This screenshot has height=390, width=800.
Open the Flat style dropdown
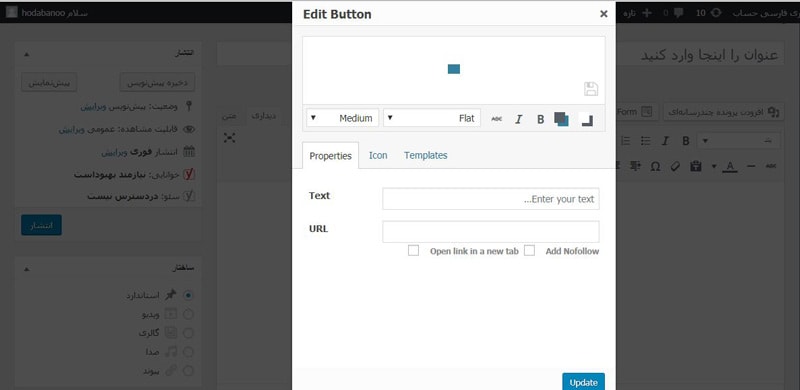[432, 118]
